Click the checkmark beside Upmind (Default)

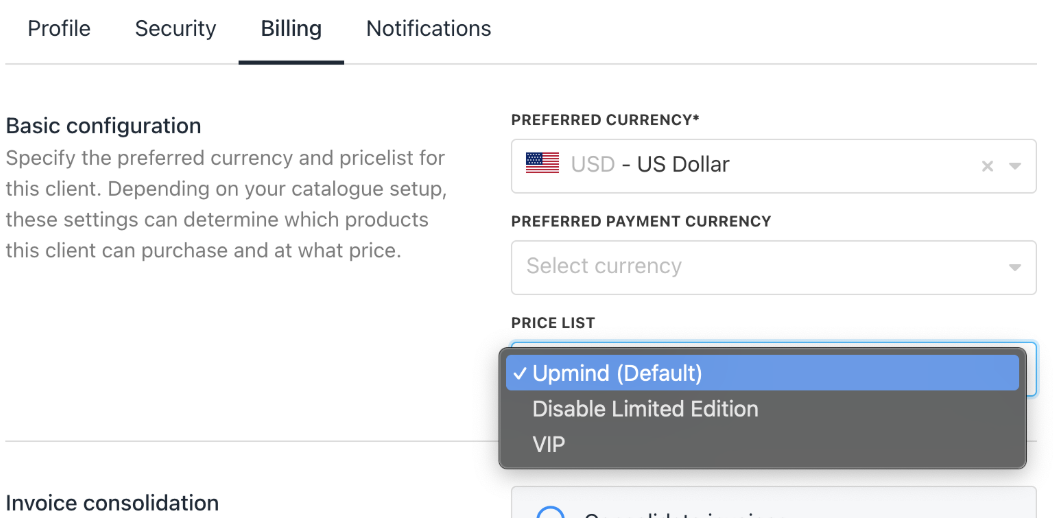(x=520, y=374)
